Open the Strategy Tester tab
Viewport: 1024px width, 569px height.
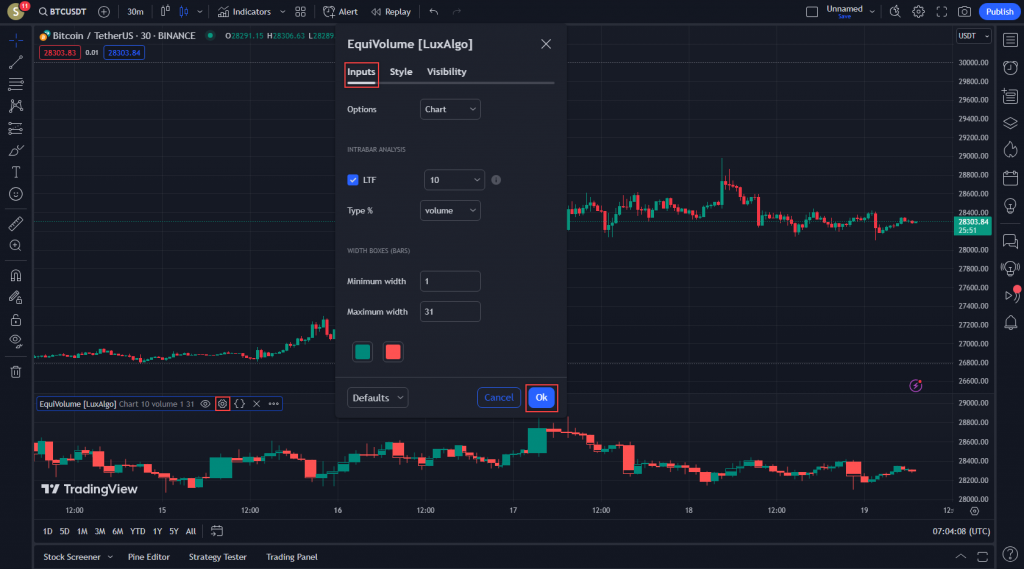(x=217, y=557)
